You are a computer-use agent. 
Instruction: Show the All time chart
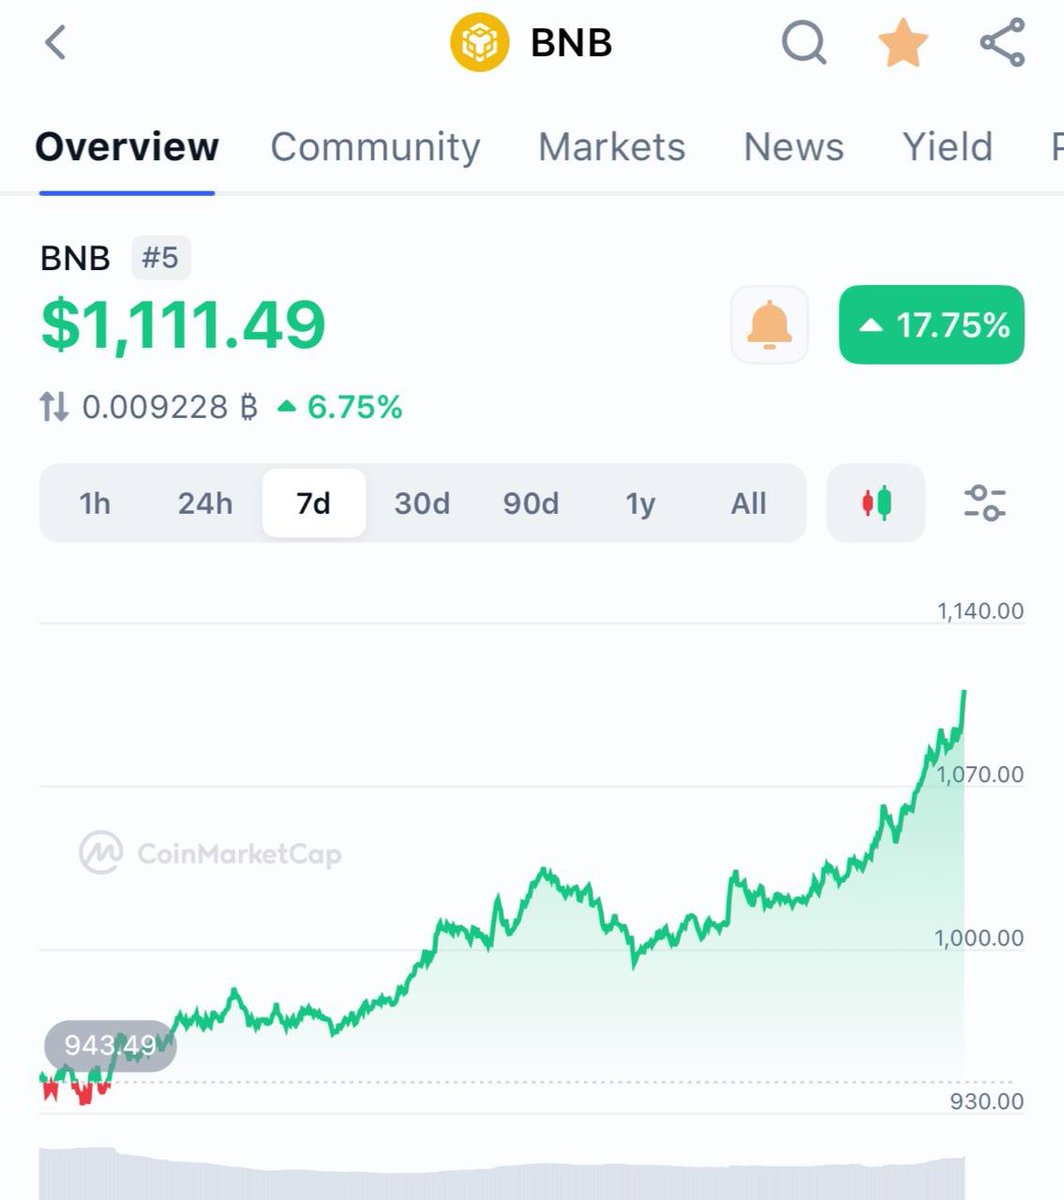tap(748, 503)
